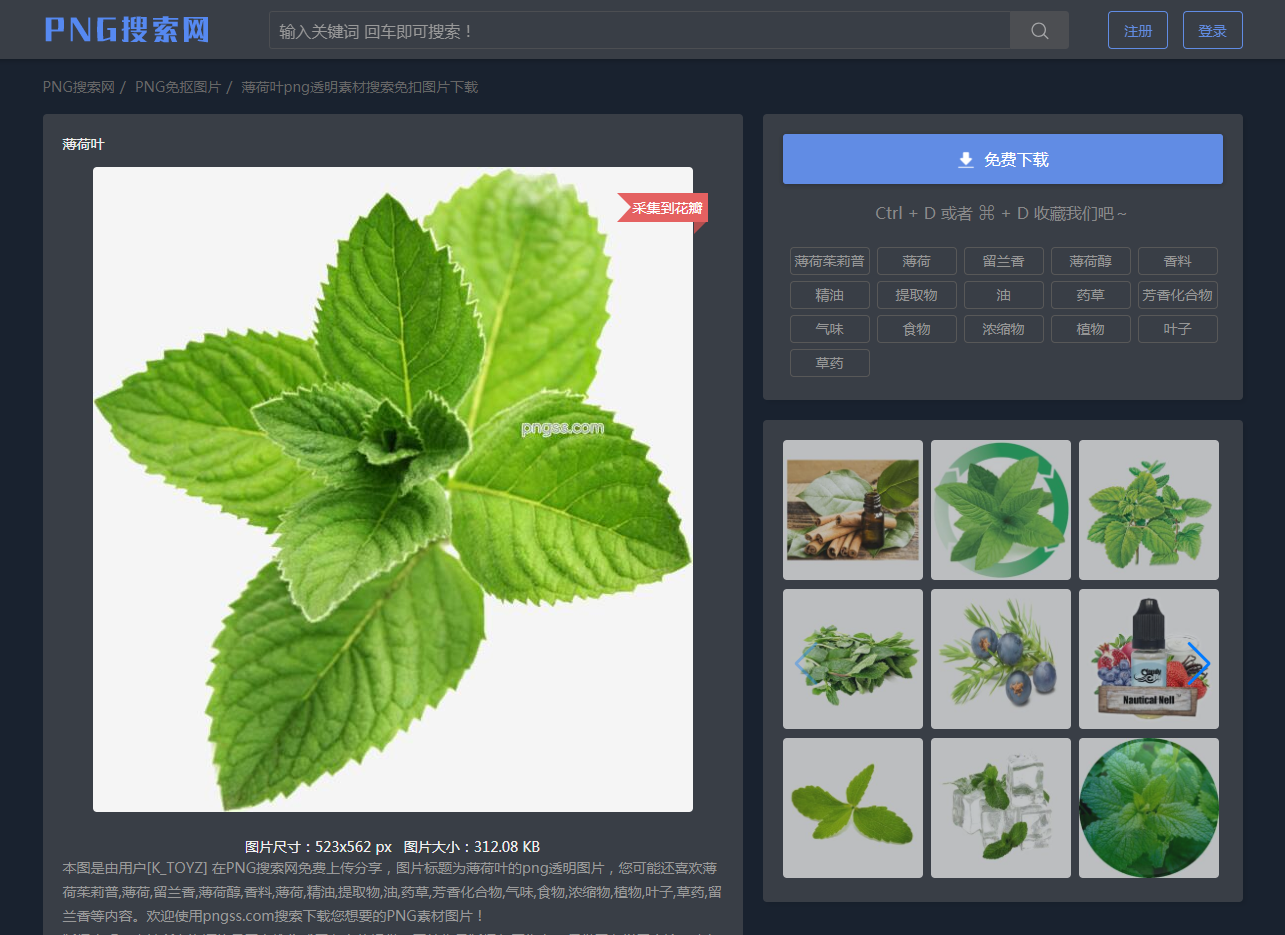
Task: Select the 精油 tag
Action: (830, 295)
